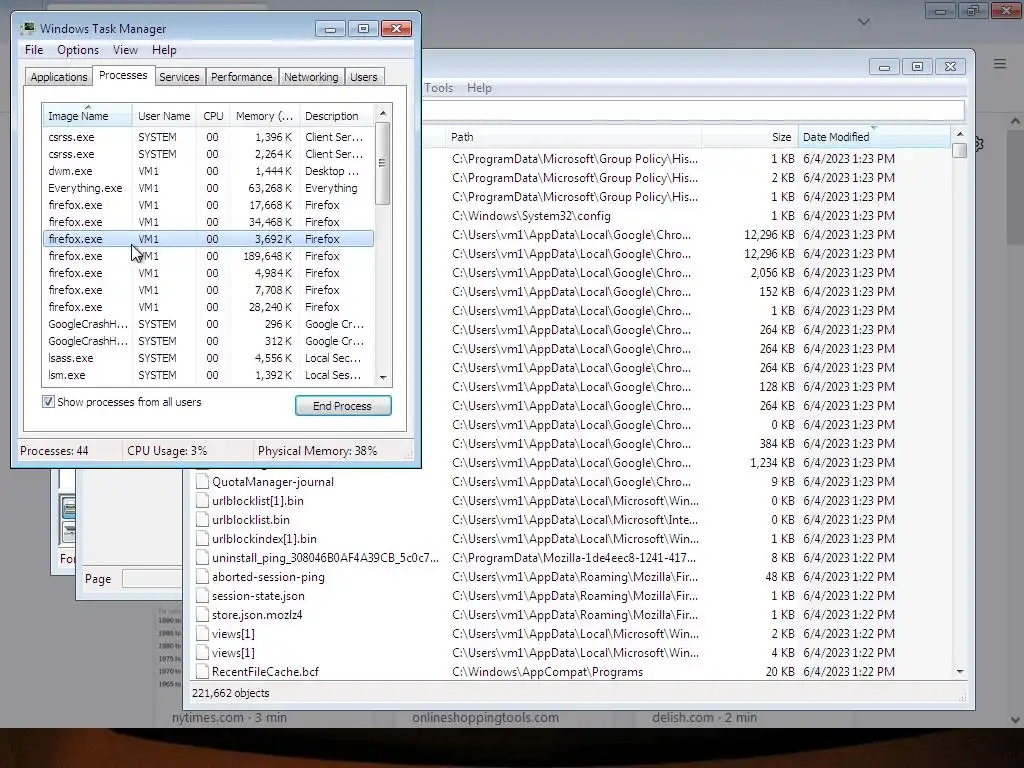Click Everything results scroll down arrow
This screenshot has width=1024, height=768.
pyautogui.click(x=959, y=671)
